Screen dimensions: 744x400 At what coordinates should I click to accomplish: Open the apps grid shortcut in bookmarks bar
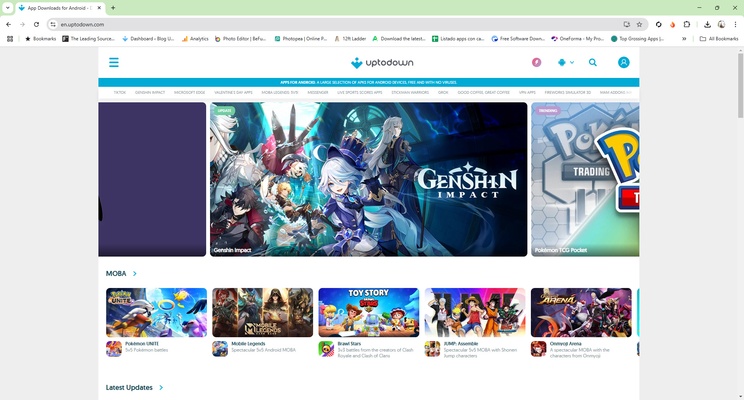click(x=10, y=39)
